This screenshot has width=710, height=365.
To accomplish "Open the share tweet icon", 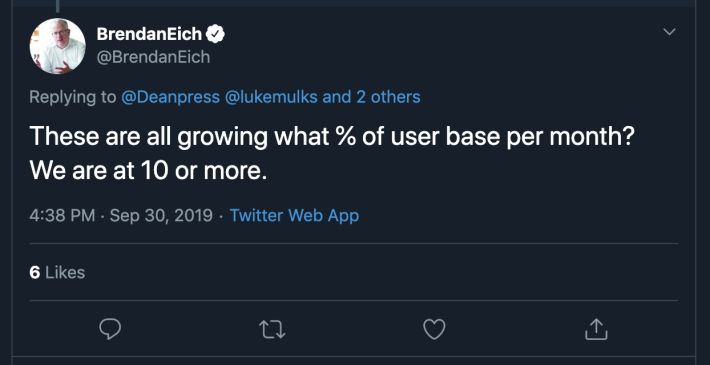I will pos(596,329).
